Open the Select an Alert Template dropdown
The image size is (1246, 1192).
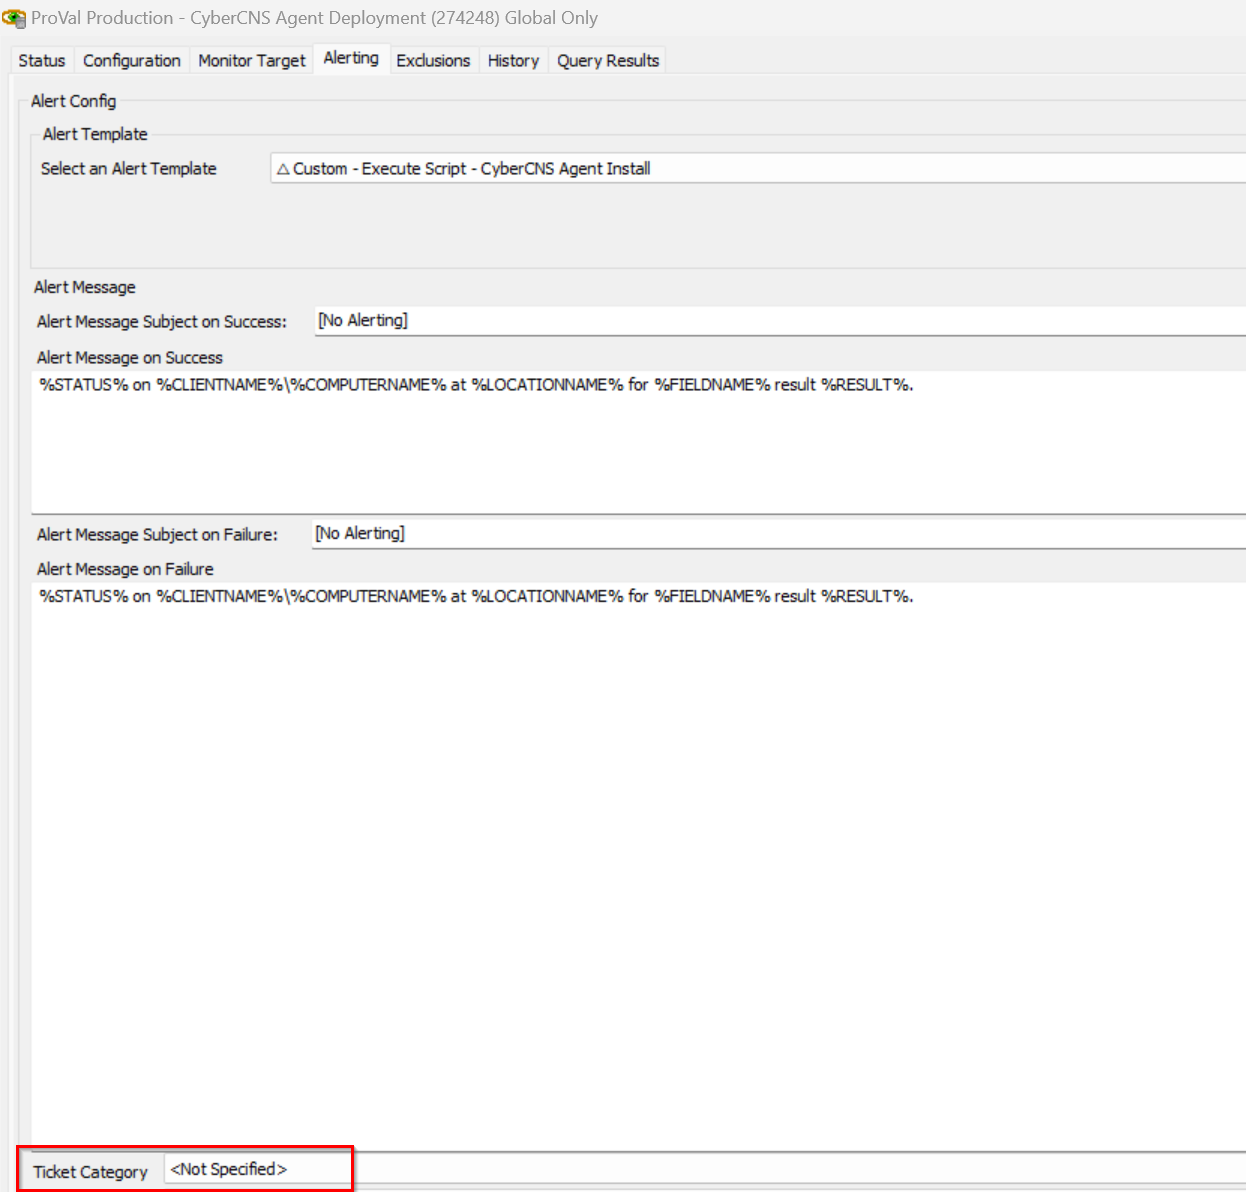(x=757, y=169)
